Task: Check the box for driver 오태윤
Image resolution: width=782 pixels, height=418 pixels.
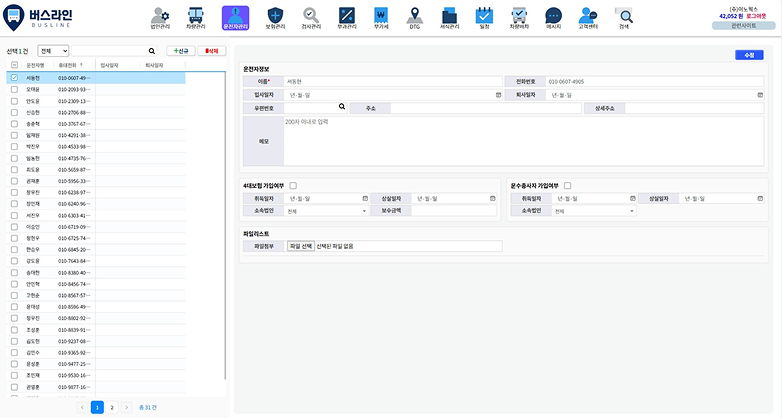Action: [13, 90]
